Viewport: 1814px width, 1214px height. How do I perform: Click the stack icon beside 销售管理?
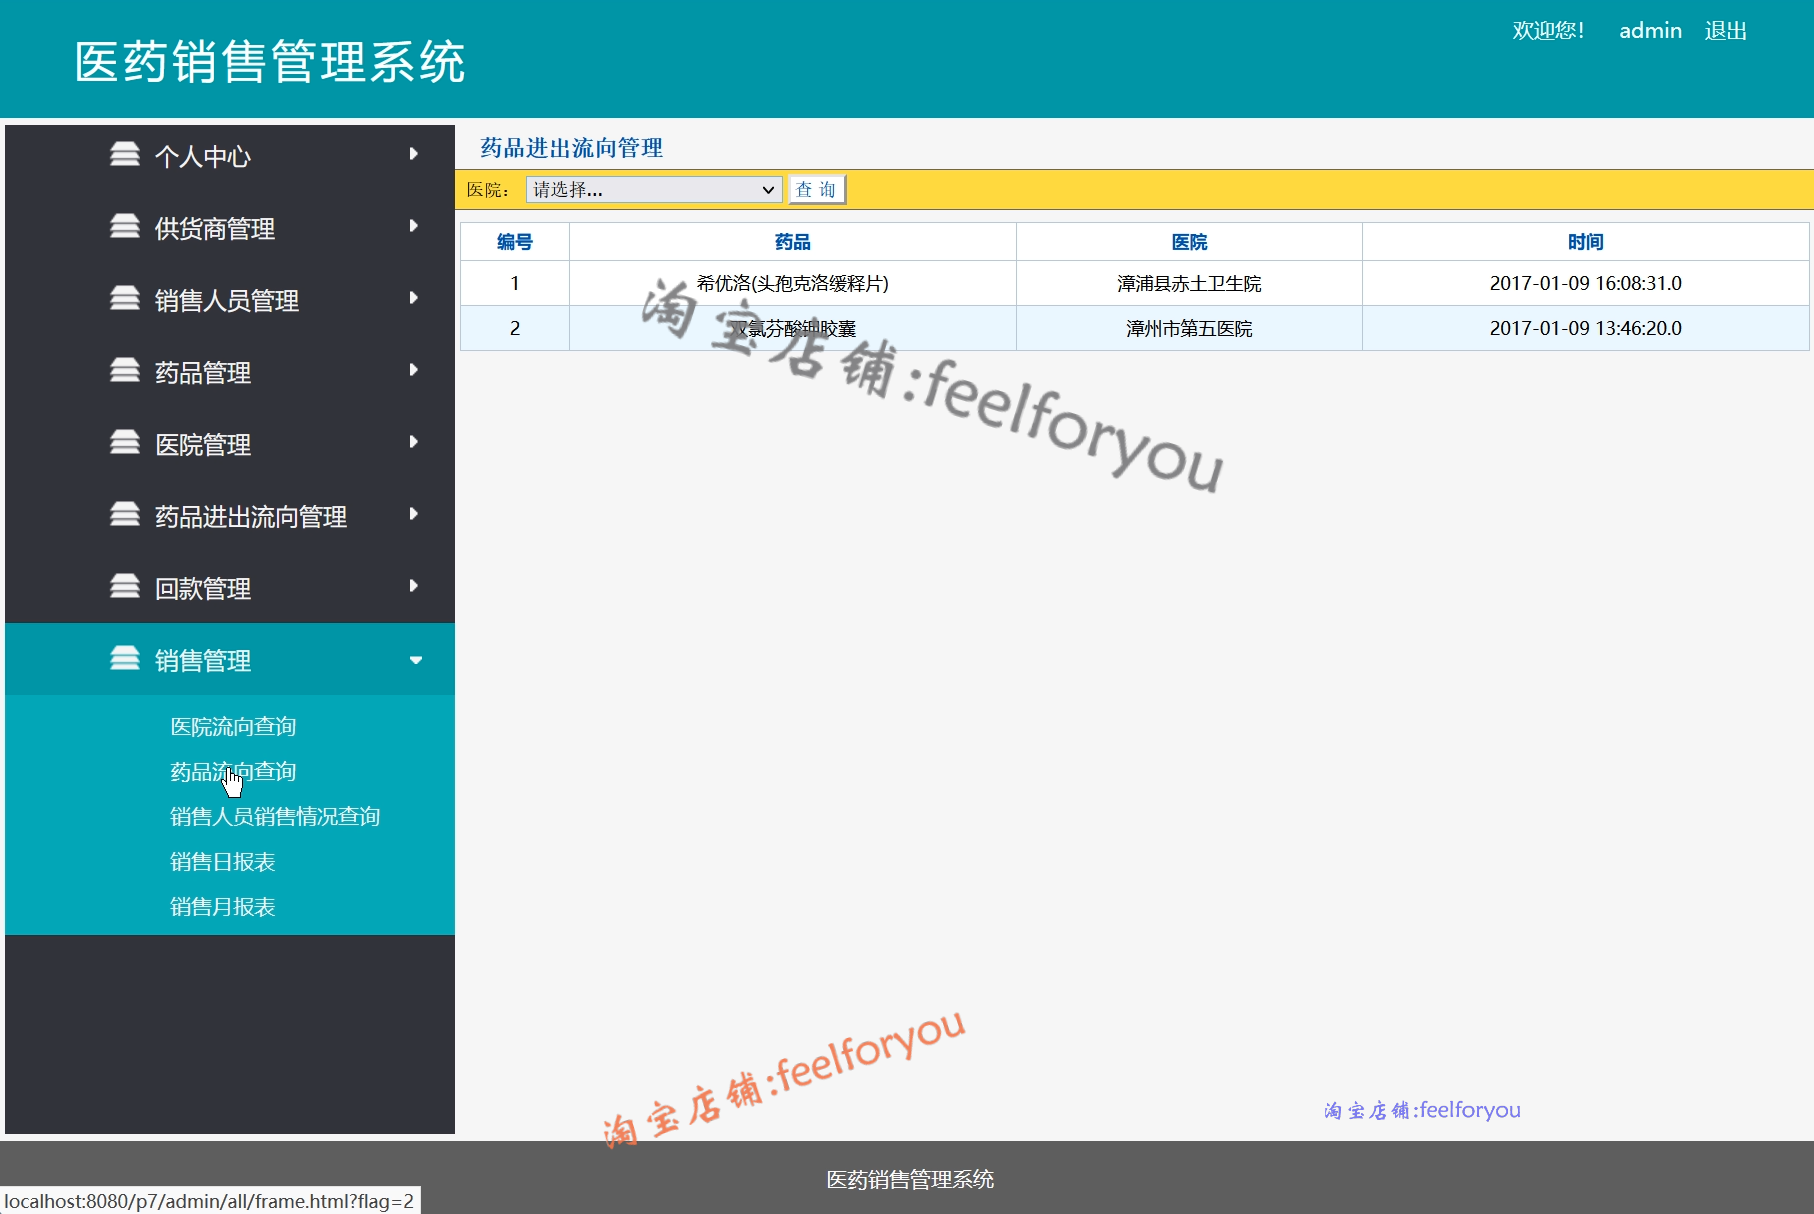point(125,658)
